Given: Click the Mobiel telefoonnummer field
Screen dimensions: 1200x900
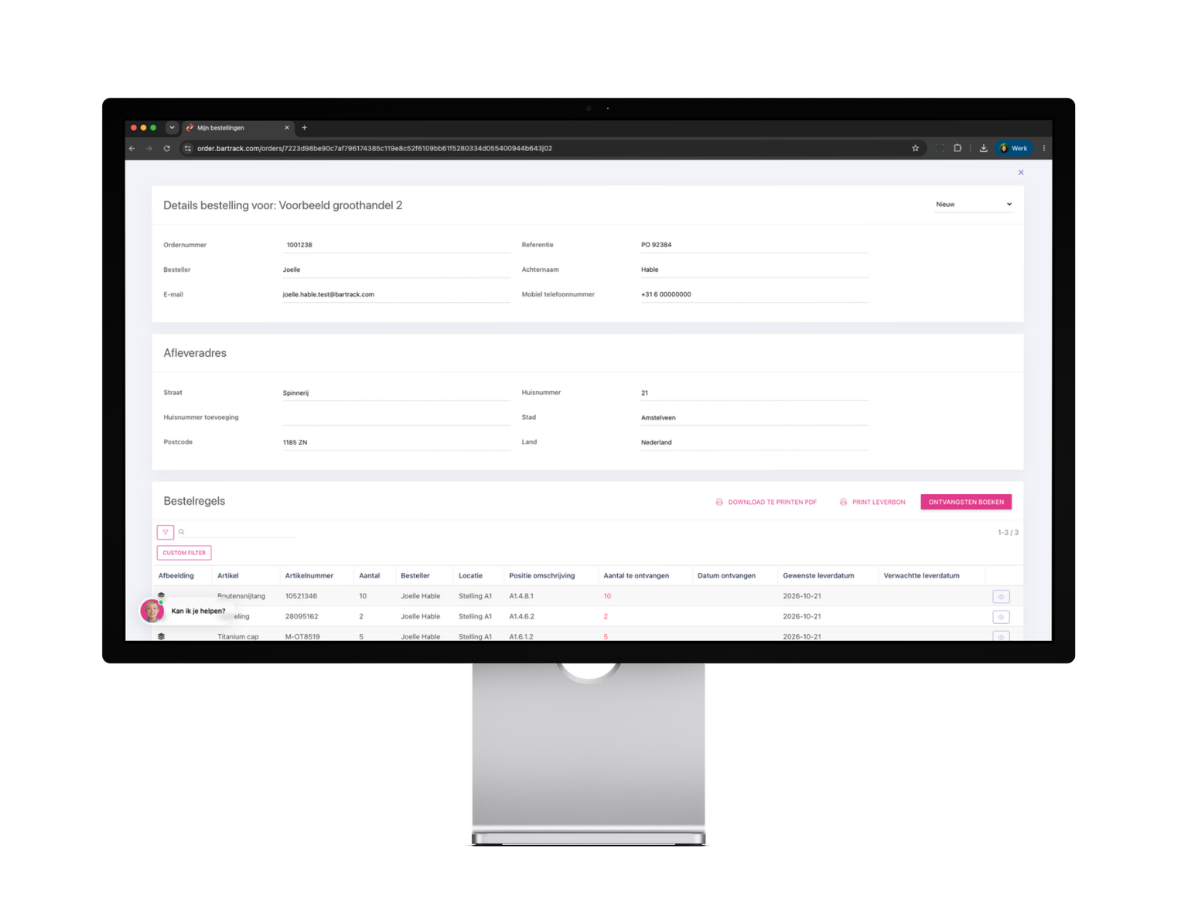Looking at the screenshot, I should pos(754,295).
